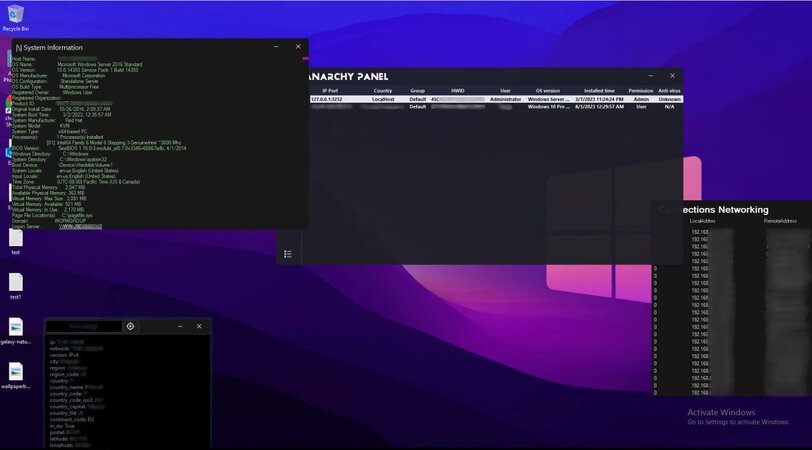Image resolution: width=812 pixels, height=450 pixels.
Task: Select the galaxy-natu... image file on desktop
Action: [16, 331]
